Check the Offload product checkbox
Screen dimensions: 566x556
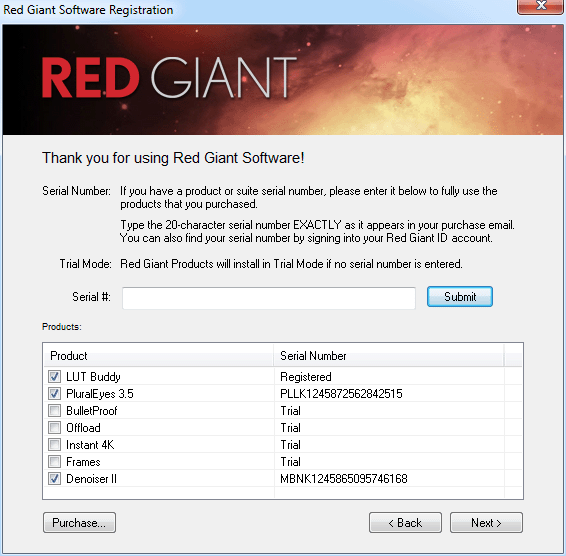point(55,427)
